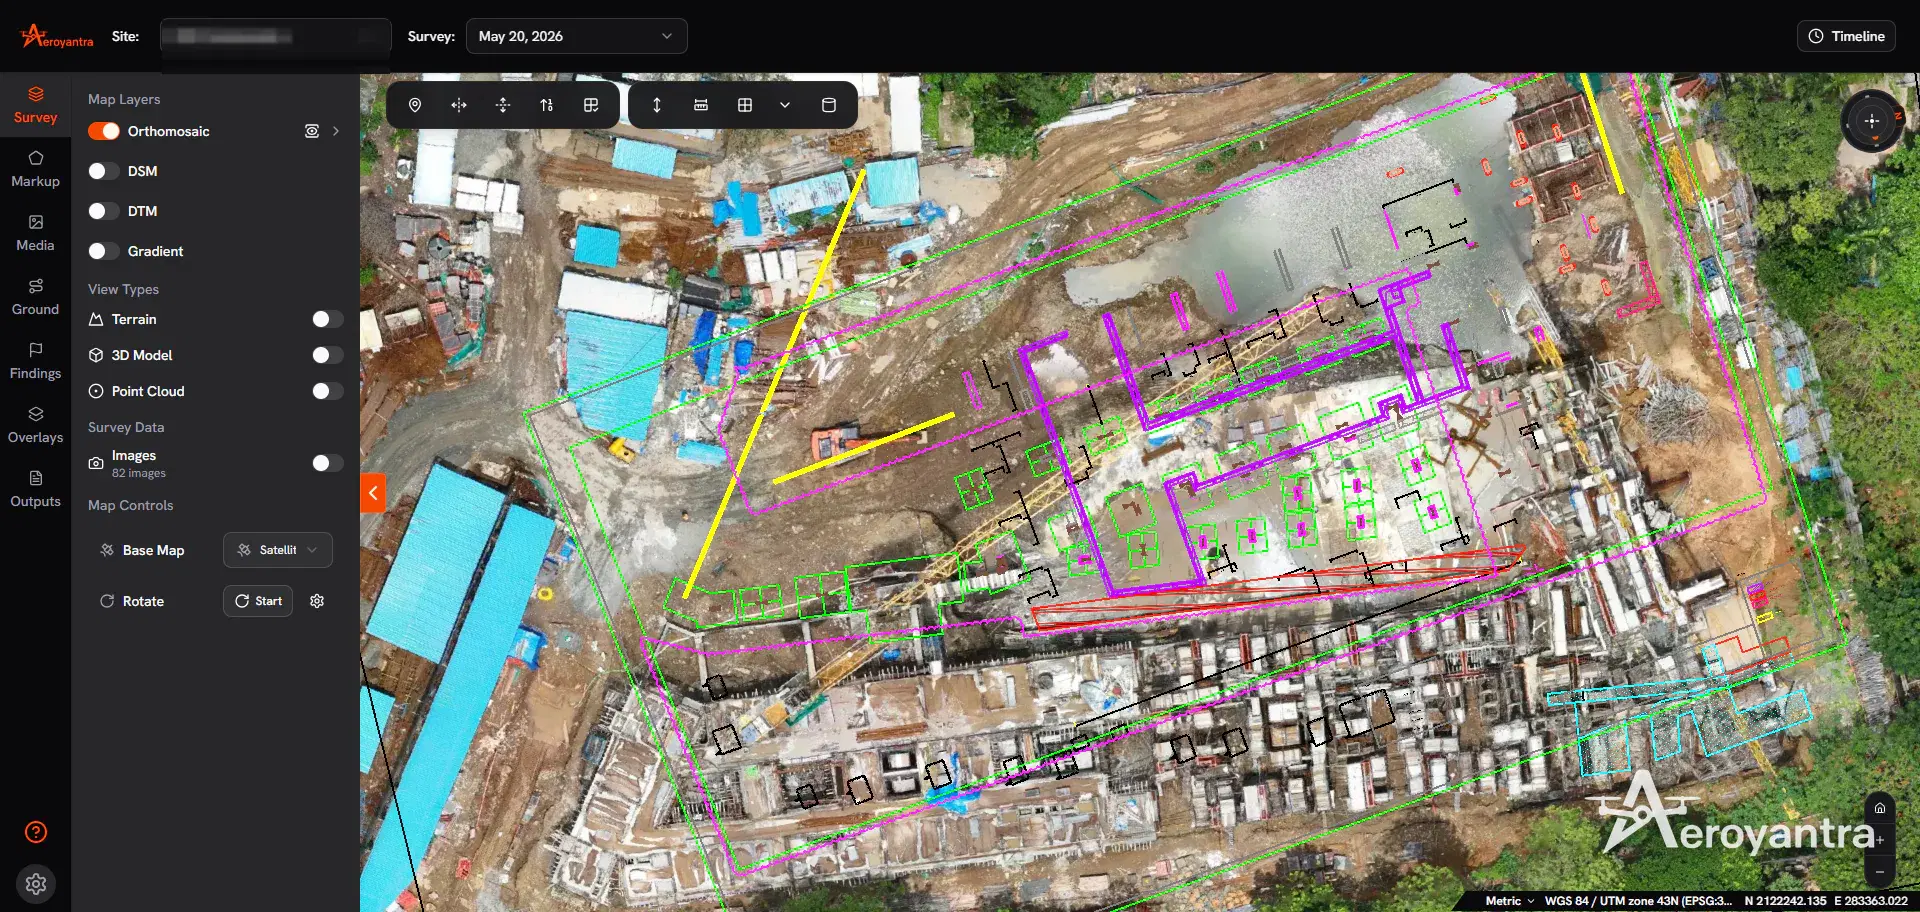The height and width of the screenshot is (912, 1920).
Task: Enable the Gradient layer toggle
Action: (104, 251)
